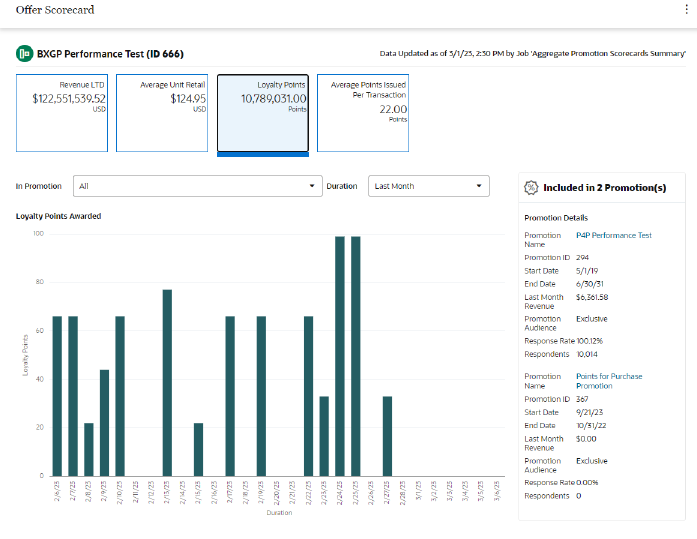Click the percent badge promotions icon

531,188
